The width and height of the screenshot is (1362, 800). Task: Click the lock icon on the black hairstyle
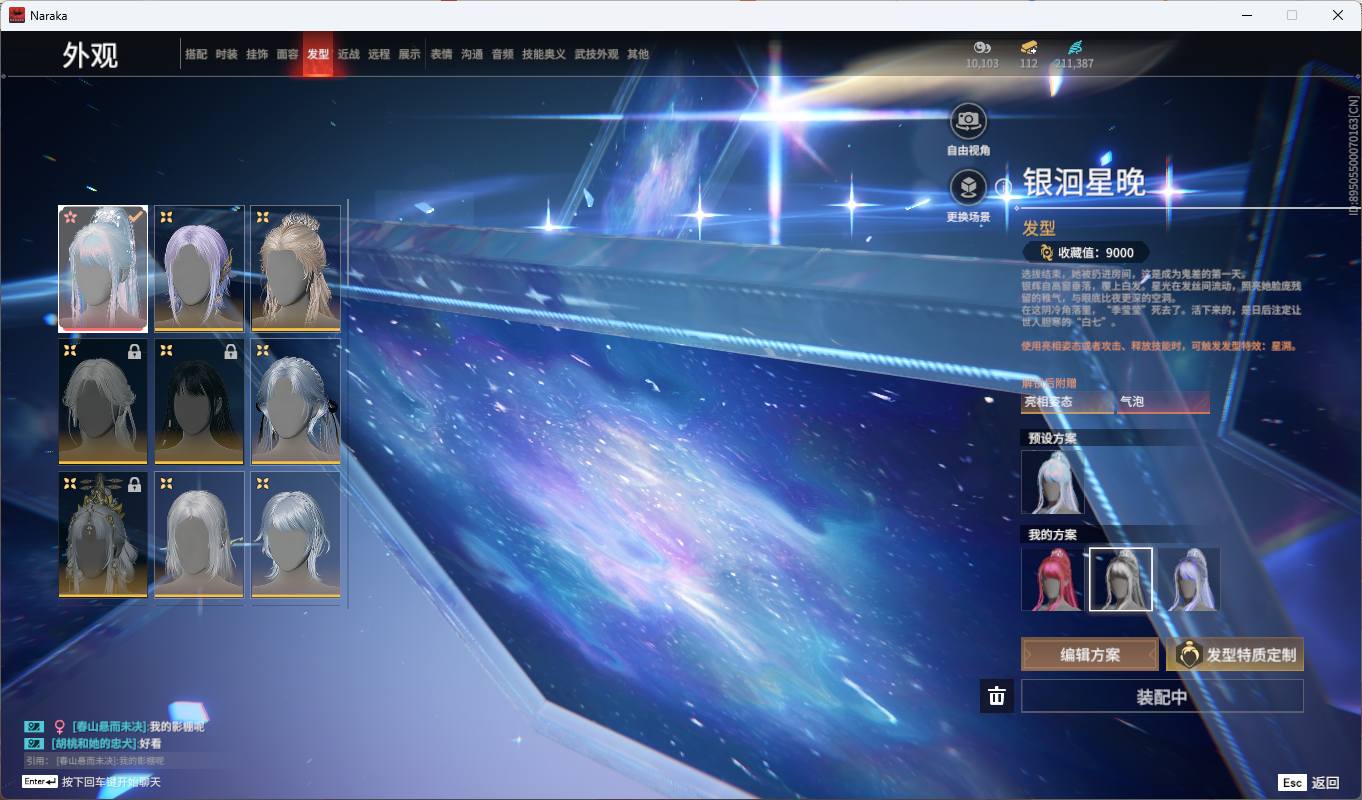[x=230, y=352]
